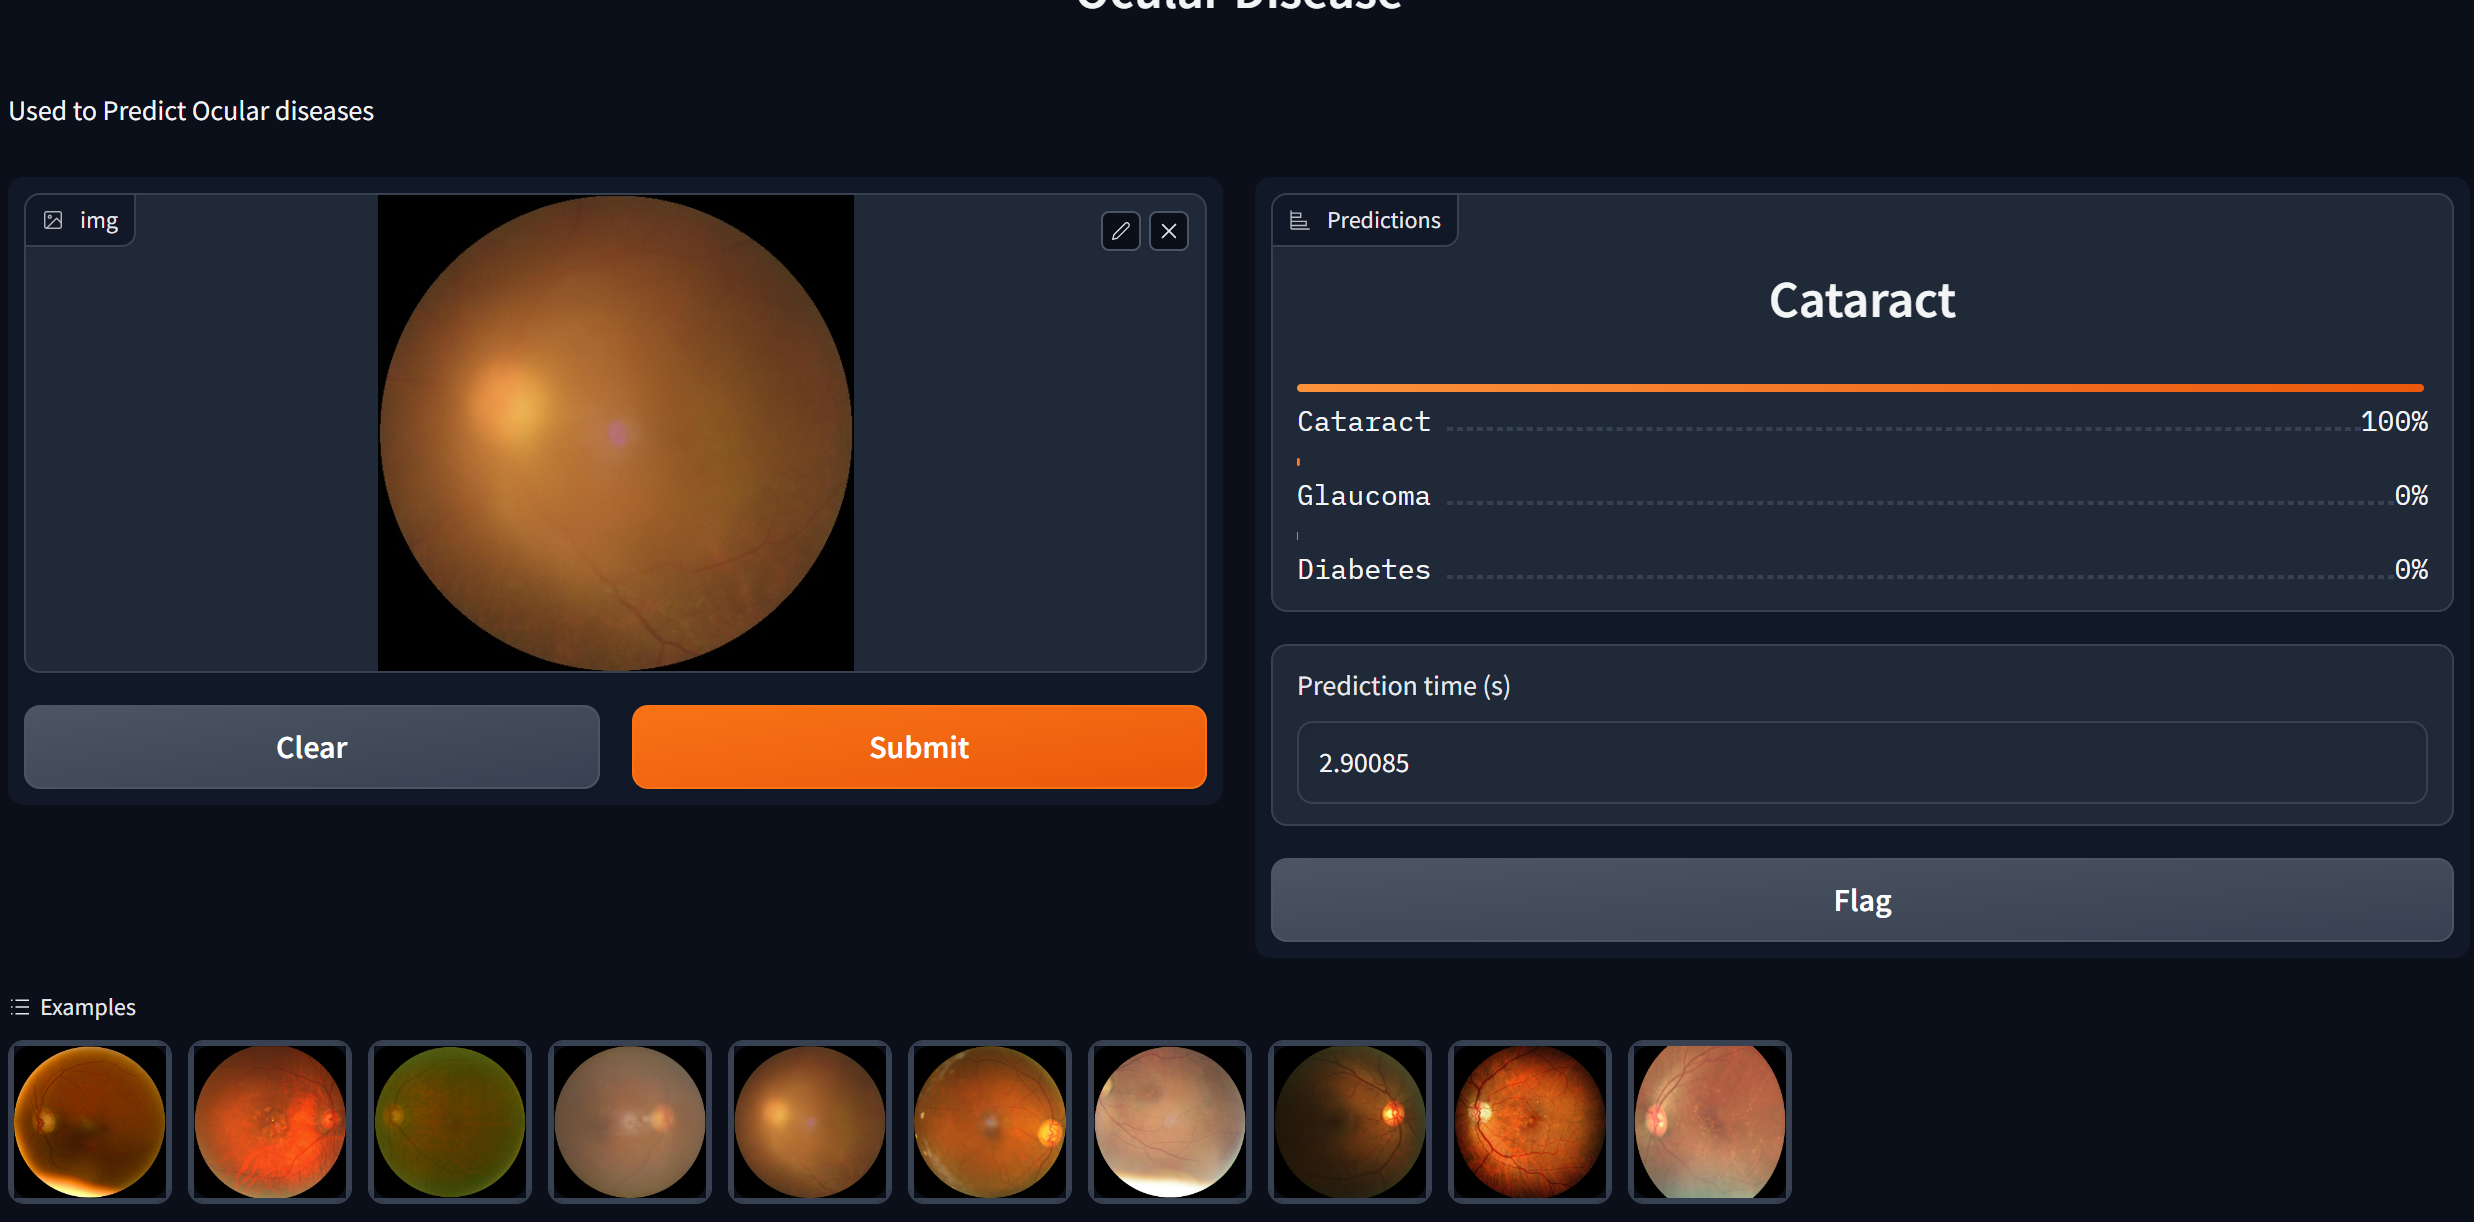Image resolution: width=2474 pixels, height=1222 pixels.
Task: Select the seventh pale whitish example thumbnail
Action: pyautogui.click(x=1170, y=1121)
